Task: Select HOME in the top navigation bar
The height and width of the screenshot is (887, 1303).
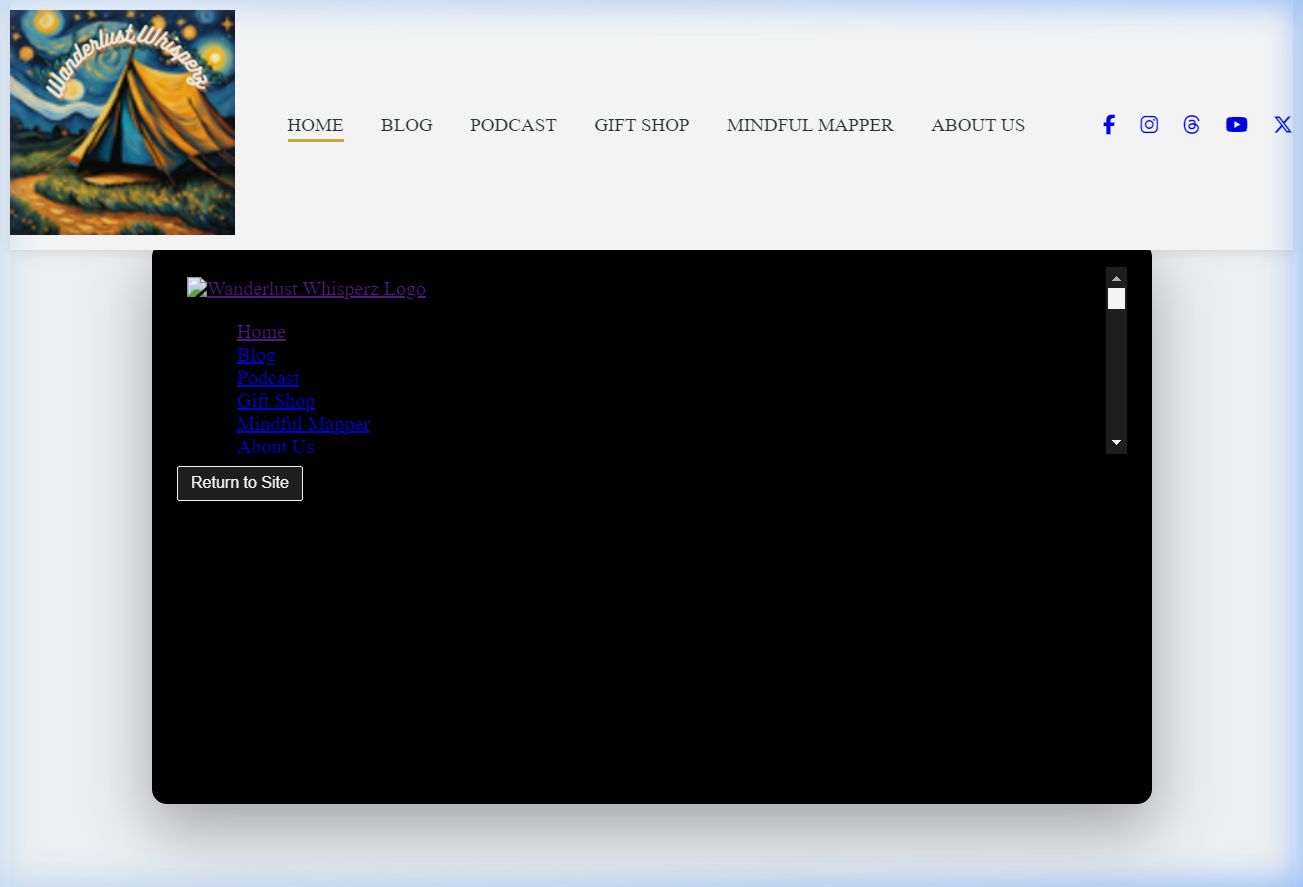Action: pyautogui.click(x=315, y=125)
